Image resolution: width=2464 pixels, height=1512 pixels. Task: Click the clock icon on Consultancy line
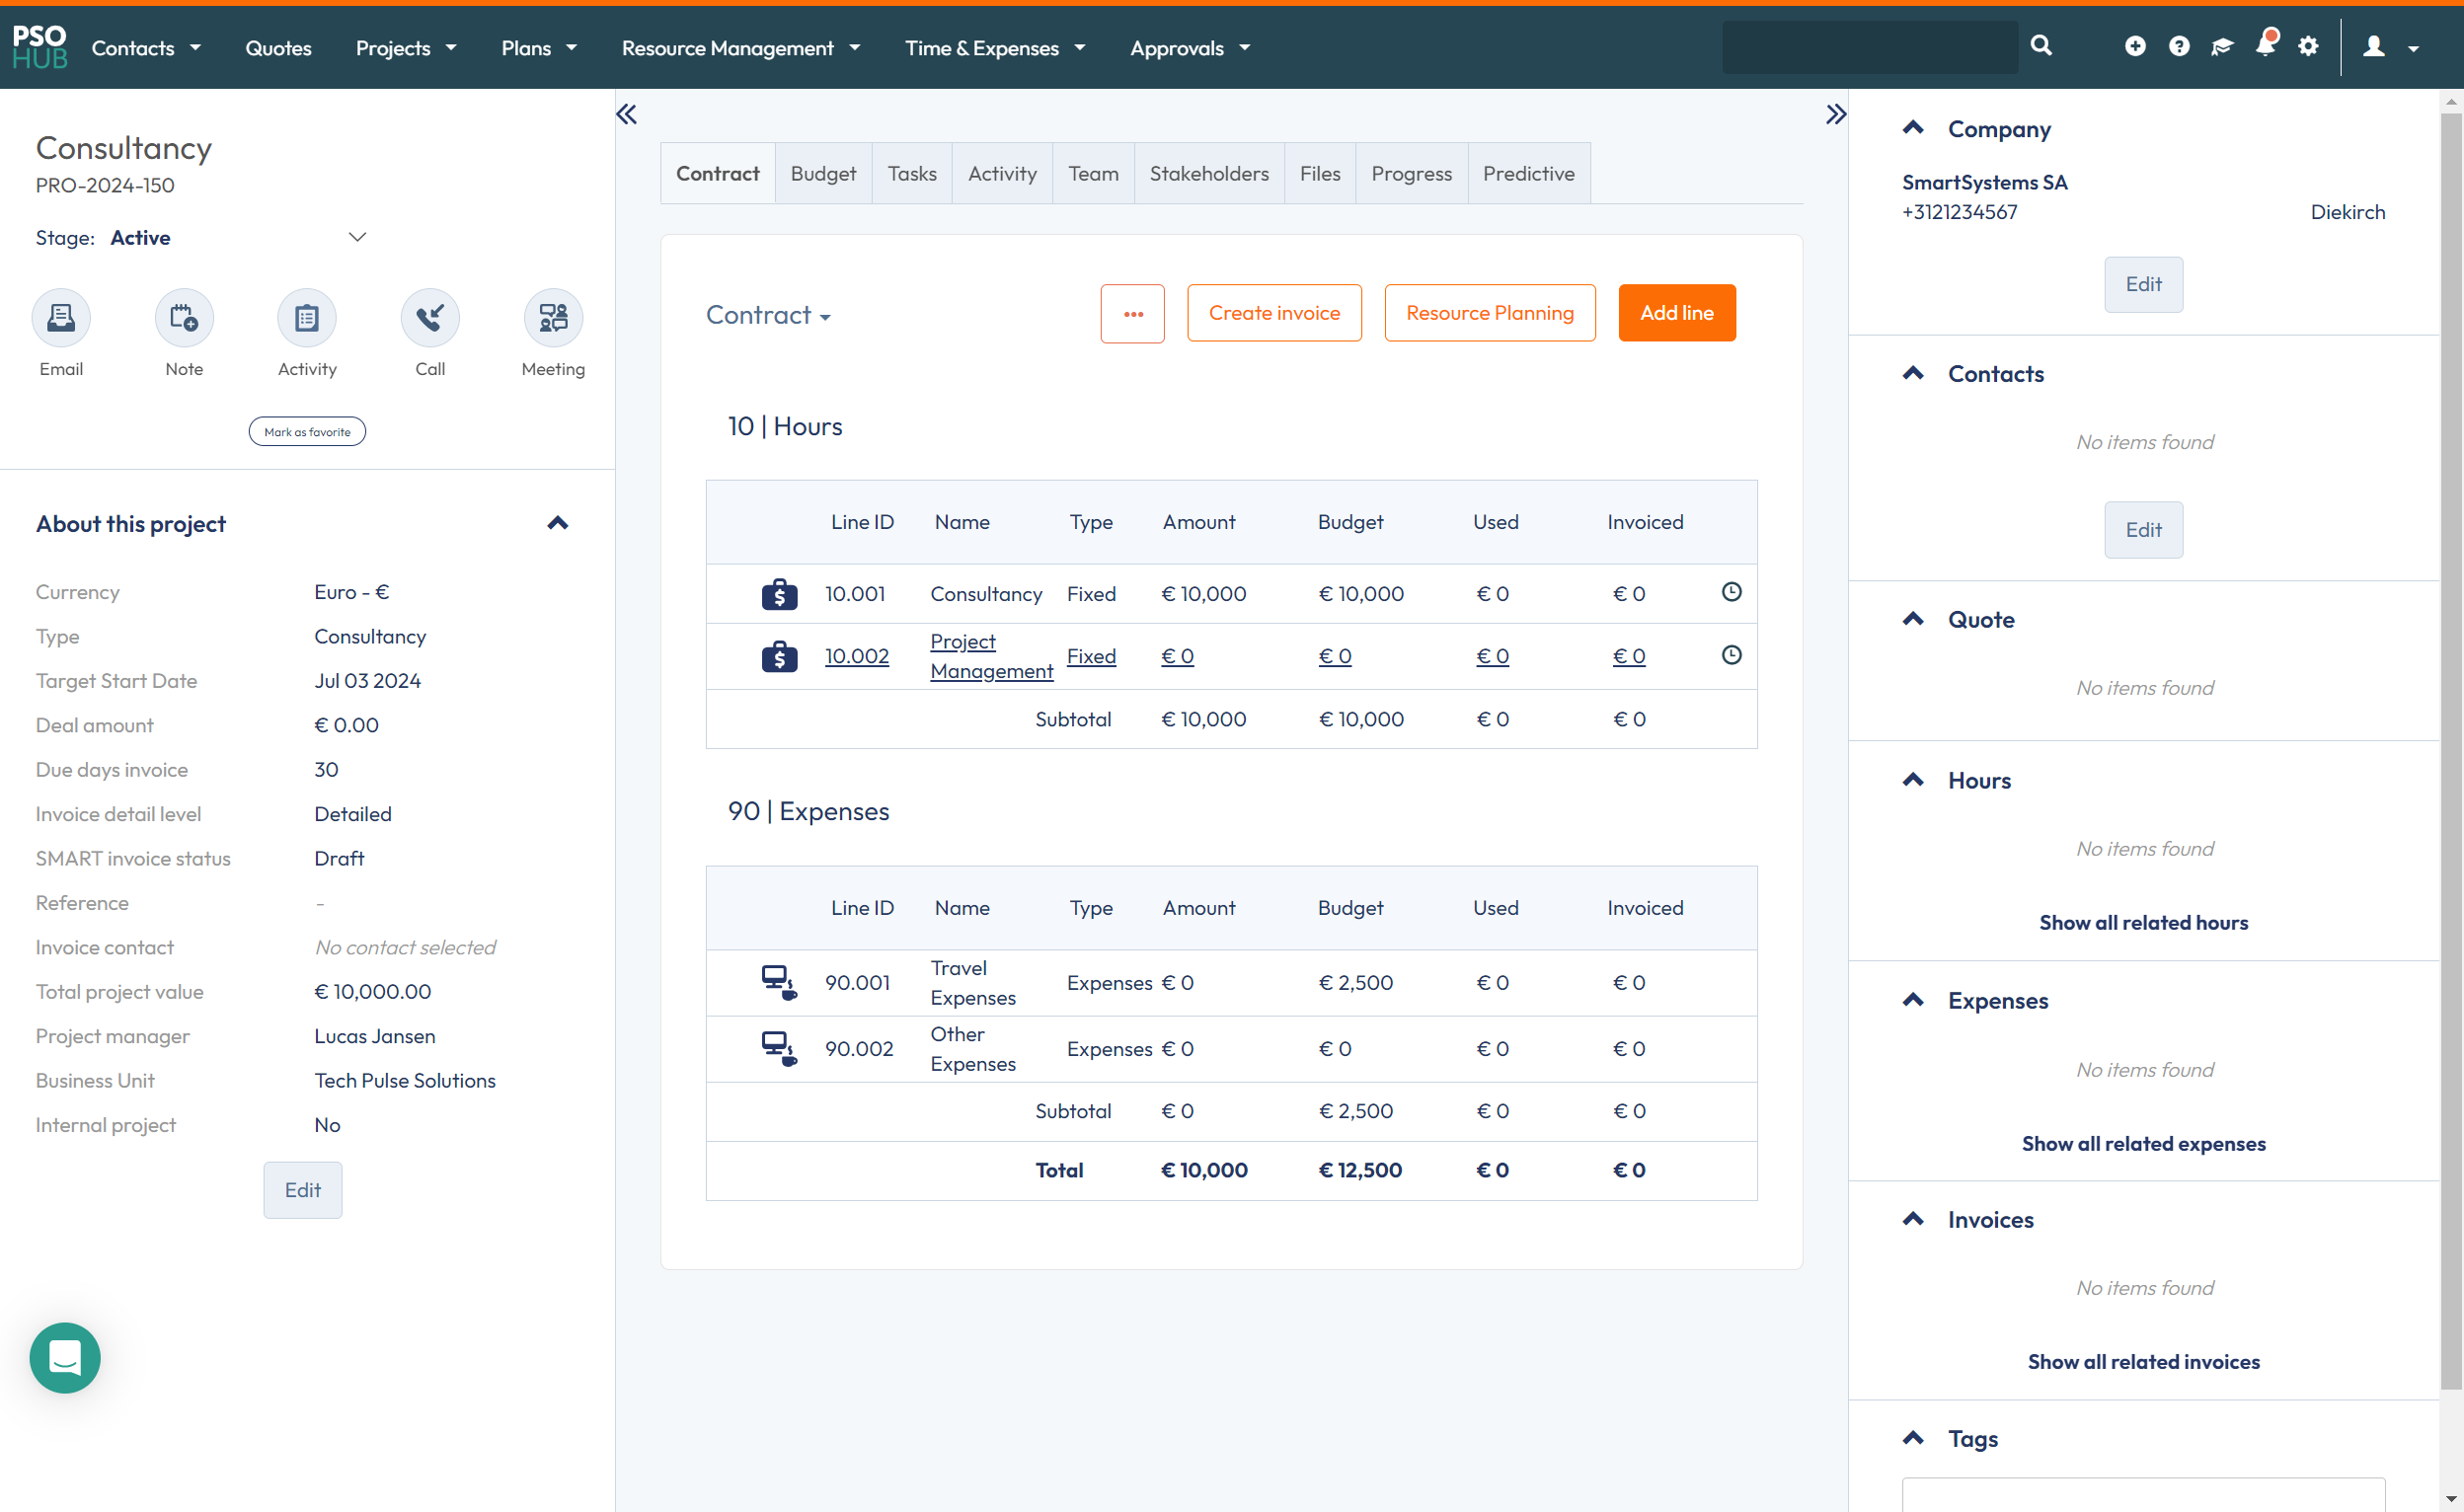[x=1731, y=592]
